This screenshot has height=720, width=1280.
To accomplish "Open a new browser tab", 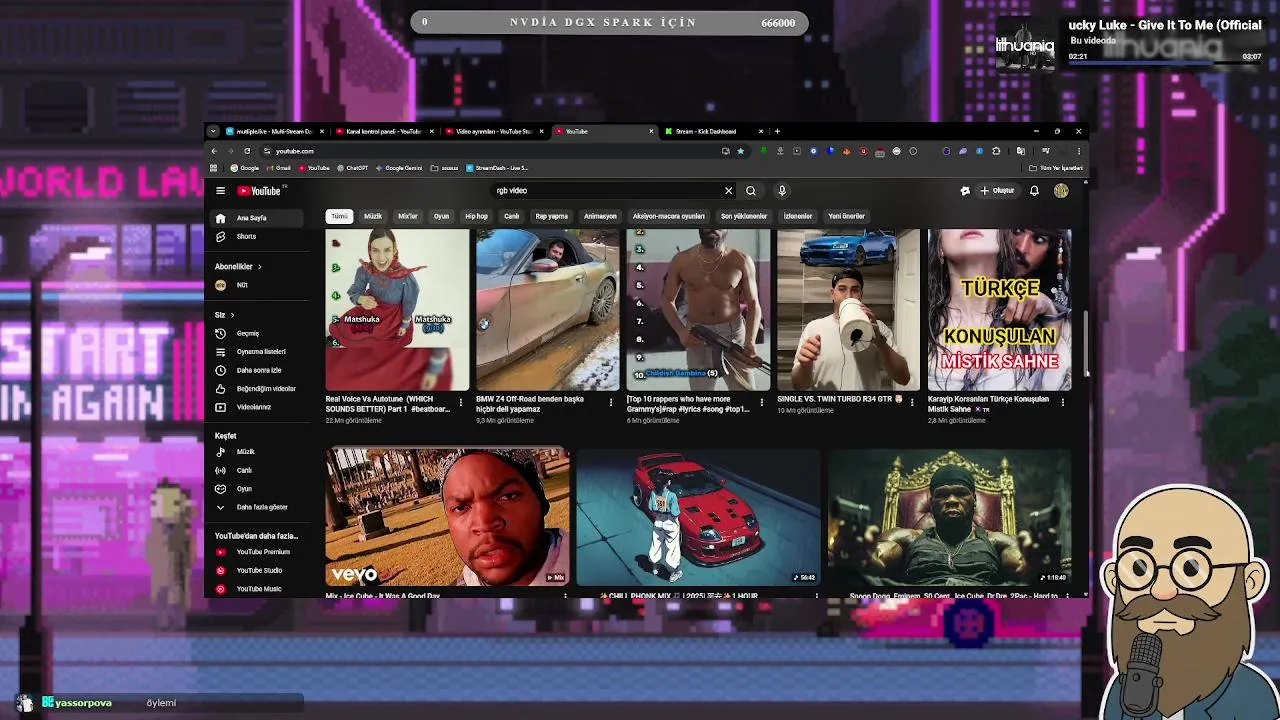I will point(777,131).
